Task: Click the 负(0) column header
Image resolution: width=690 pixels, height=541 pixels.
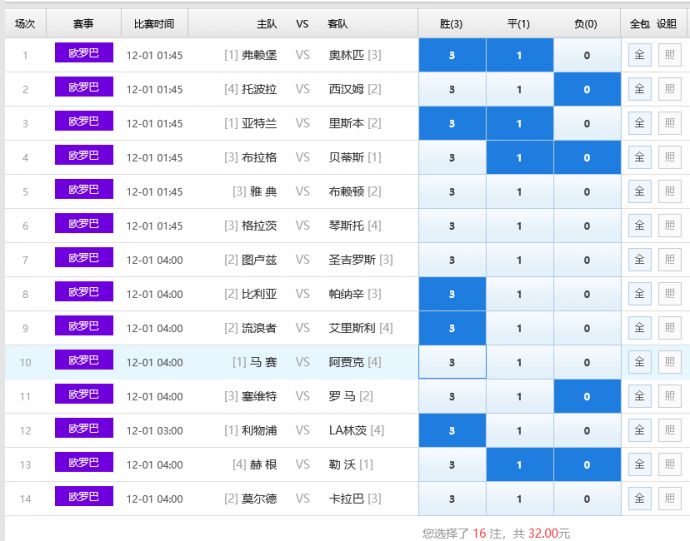Action: (x=587, y=23)
